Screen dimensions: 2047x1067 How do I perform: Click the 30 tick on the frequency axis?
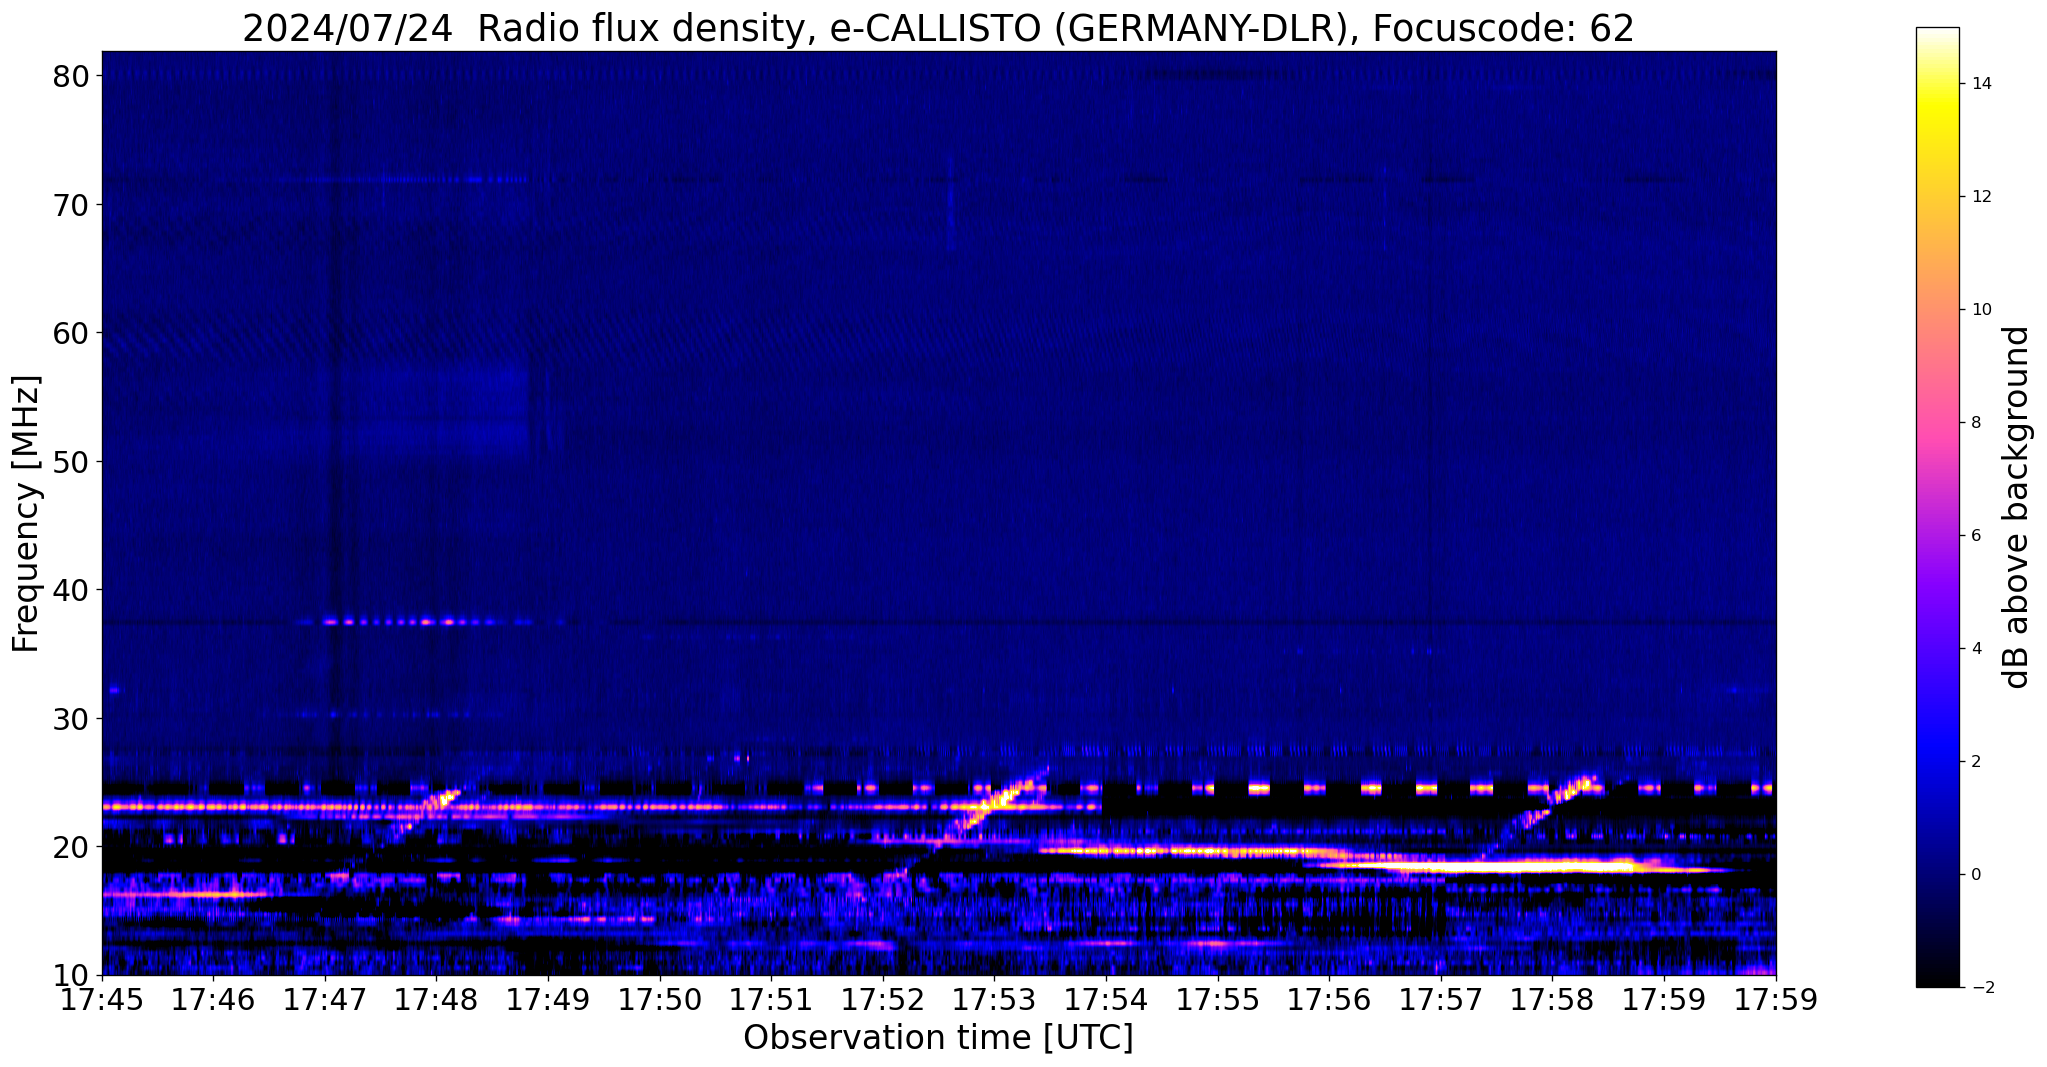pyautogui.click(x=73, y=719)
